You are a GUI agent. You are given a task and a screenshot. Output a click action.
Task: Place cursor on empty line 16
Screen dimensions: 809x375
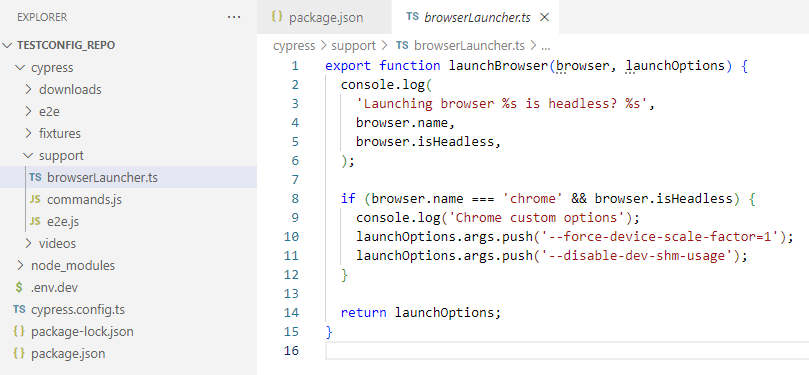click(x=567, y=351)
